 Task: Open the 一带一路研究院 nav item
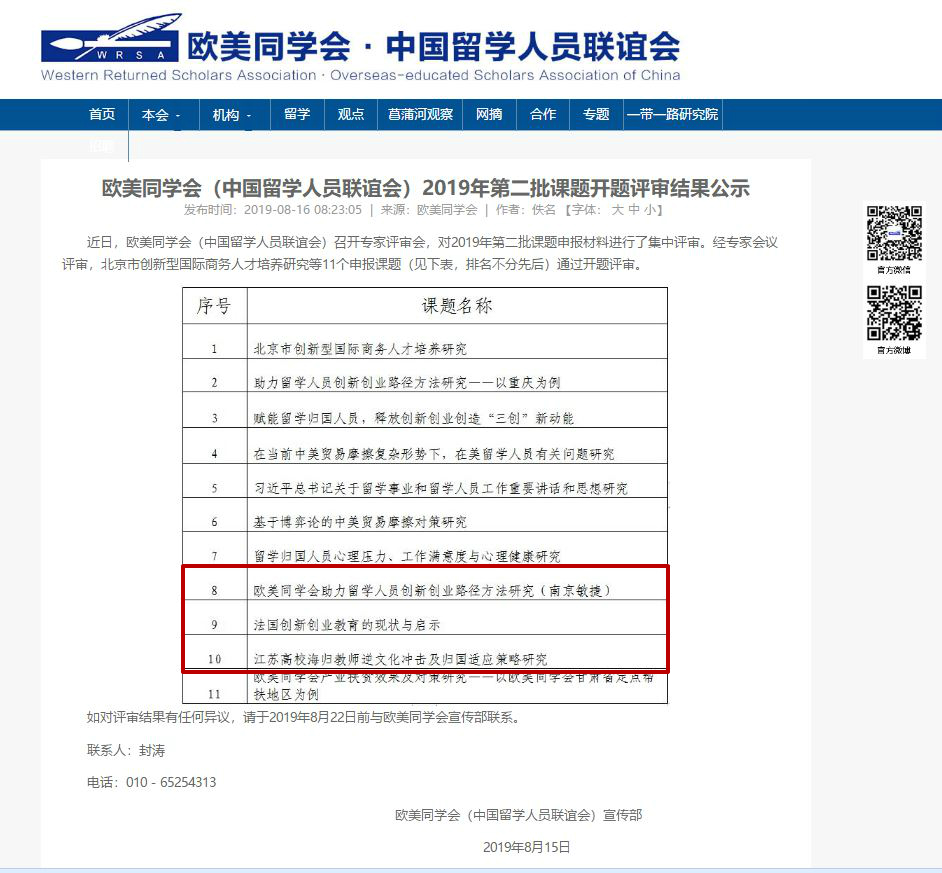coord(672,114)
